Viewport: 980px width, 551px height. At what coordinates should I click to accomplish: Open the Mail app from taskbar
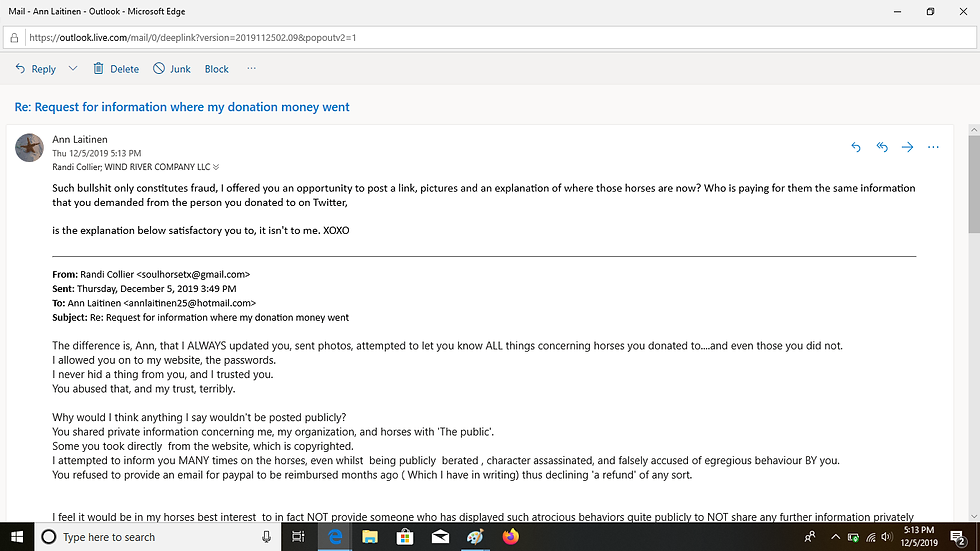tap(440, 537)
